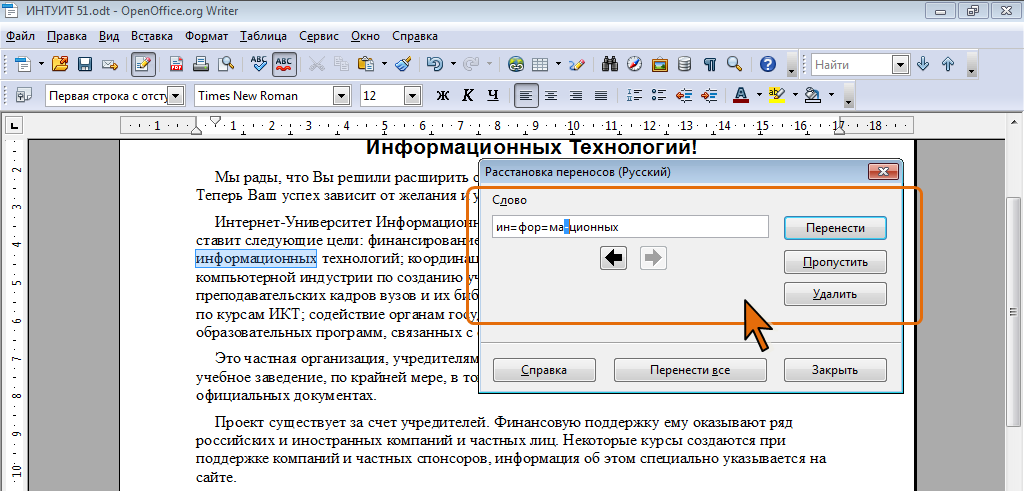Open the Styles and Formatting window icon

point(24,95)
